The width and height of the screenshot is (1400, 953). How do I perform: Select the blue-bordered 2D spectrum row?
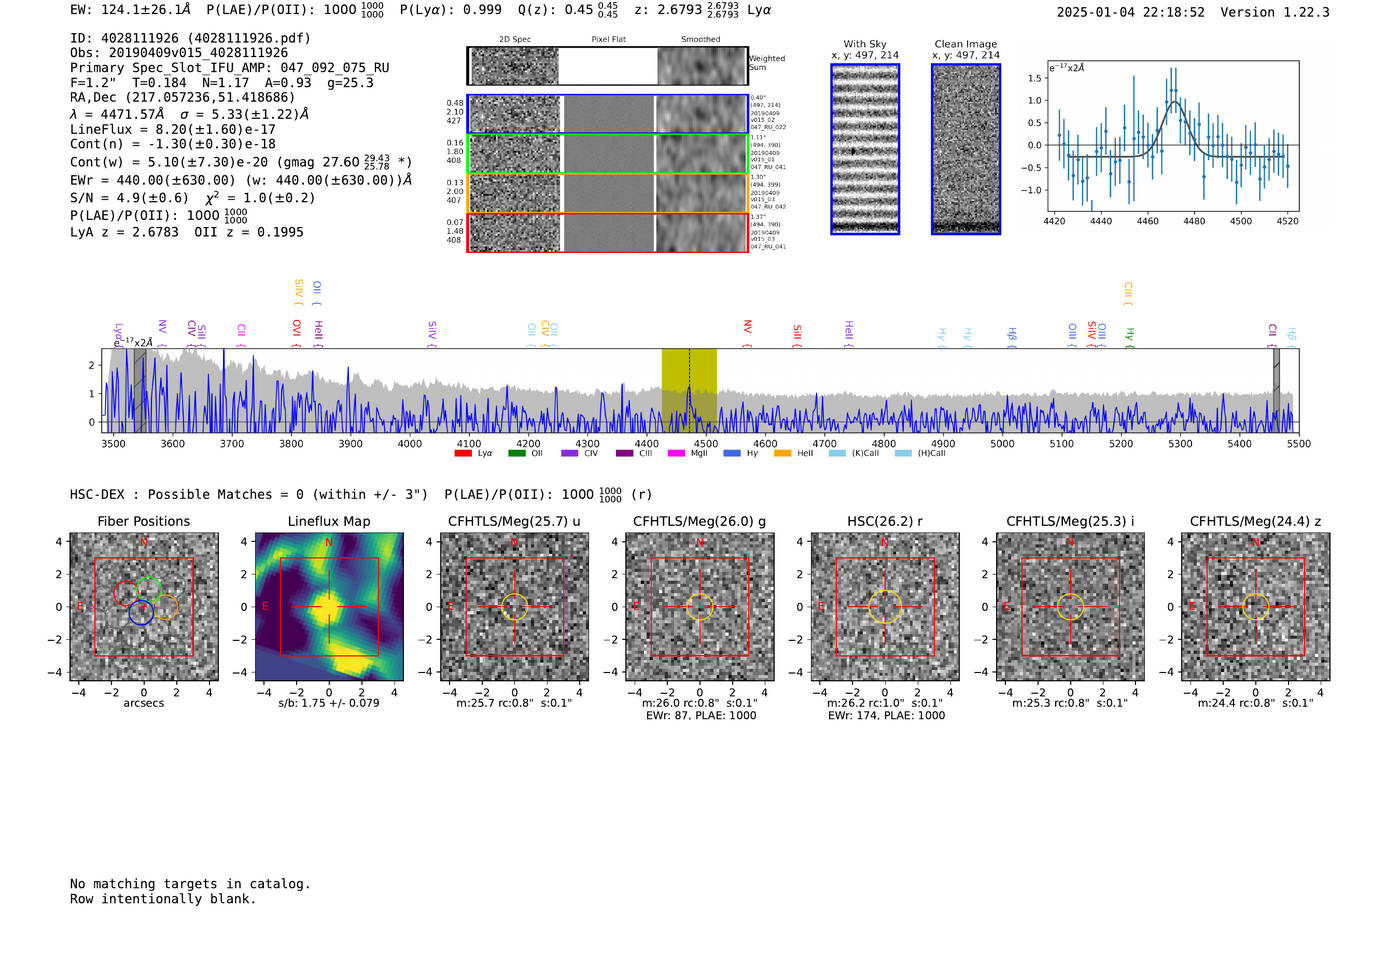[x=608, y=114]
